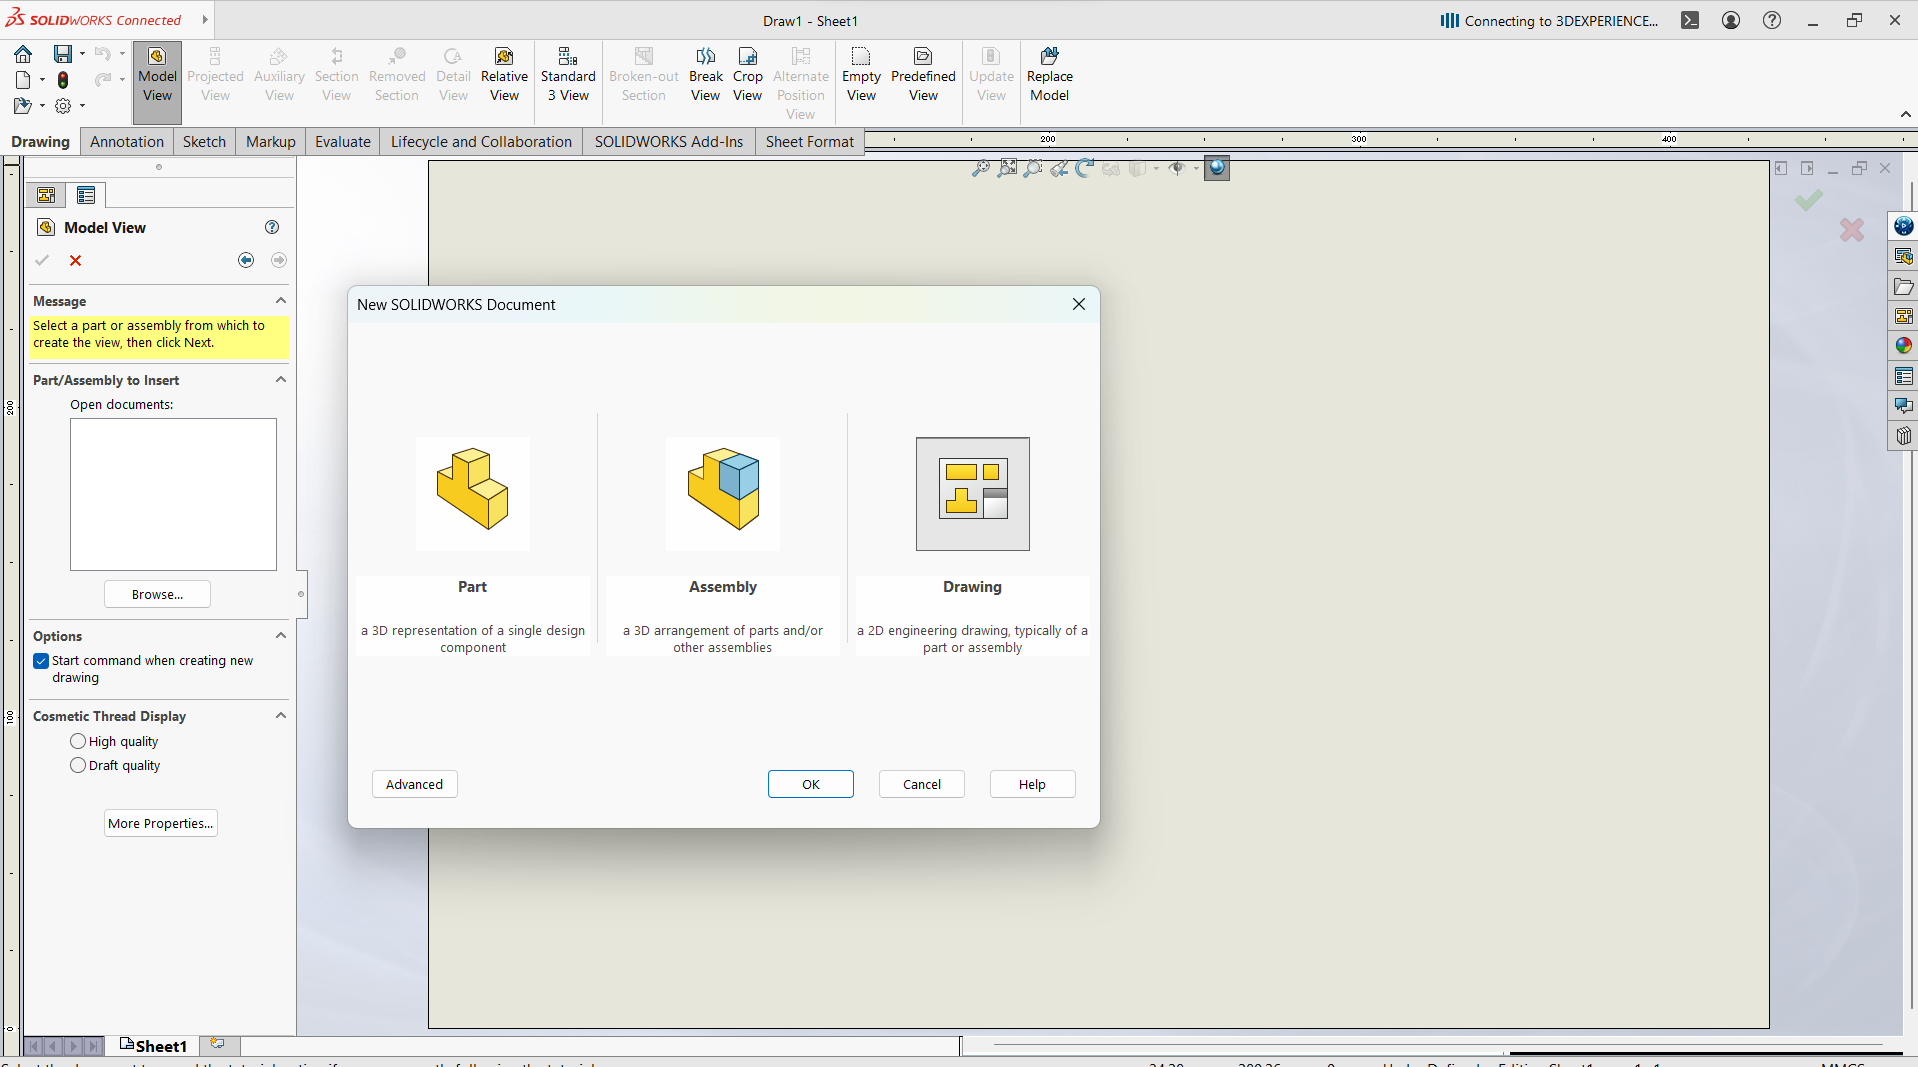This screenshot has height=1067, width=1918.
Task: Switch to Evaluate ribbon tab
Action: (343, 142)
